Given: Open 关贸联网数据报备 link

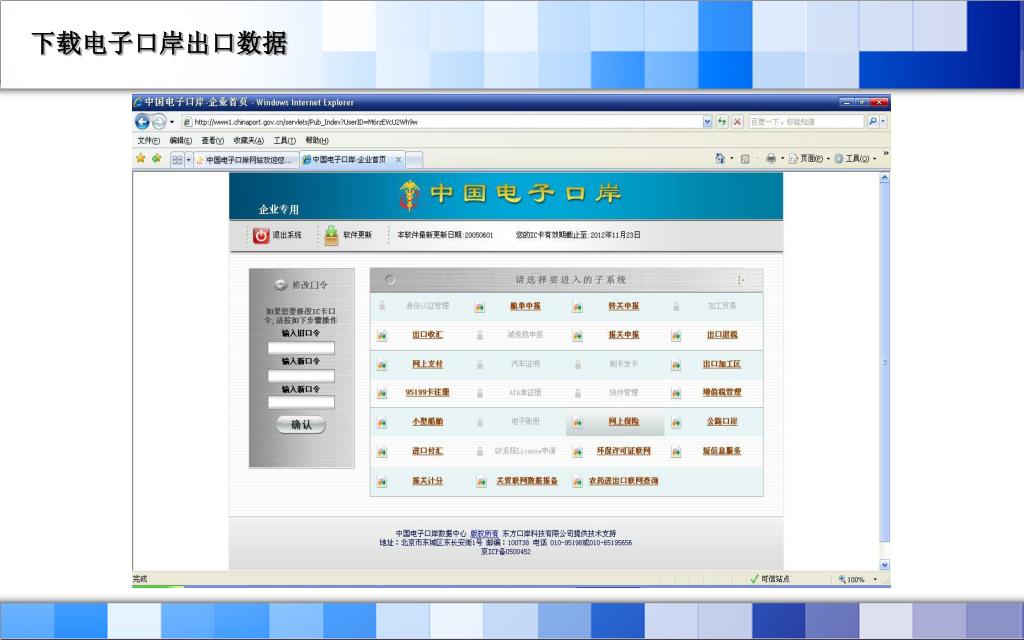Looking at the screenshot, I should 527,481.
